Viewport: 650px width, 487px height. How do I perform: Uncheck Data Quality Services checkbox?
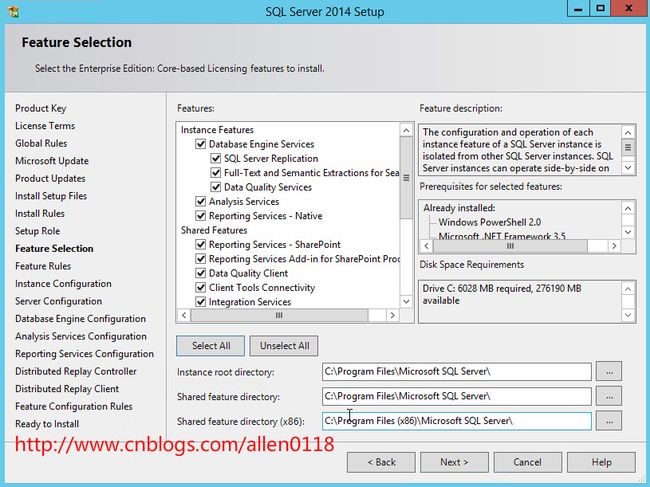point(216,187)
